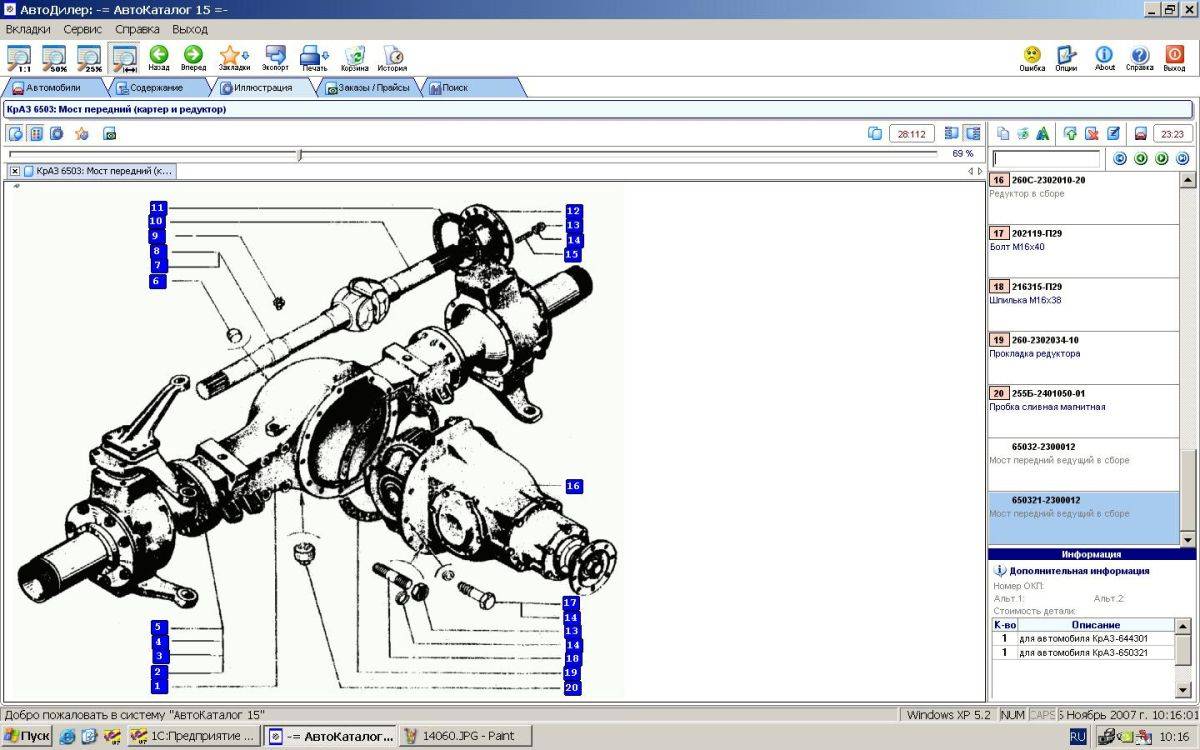This screenshot has height=750, width=1200.
Task: Open the About info icon
Action: 1104,58
